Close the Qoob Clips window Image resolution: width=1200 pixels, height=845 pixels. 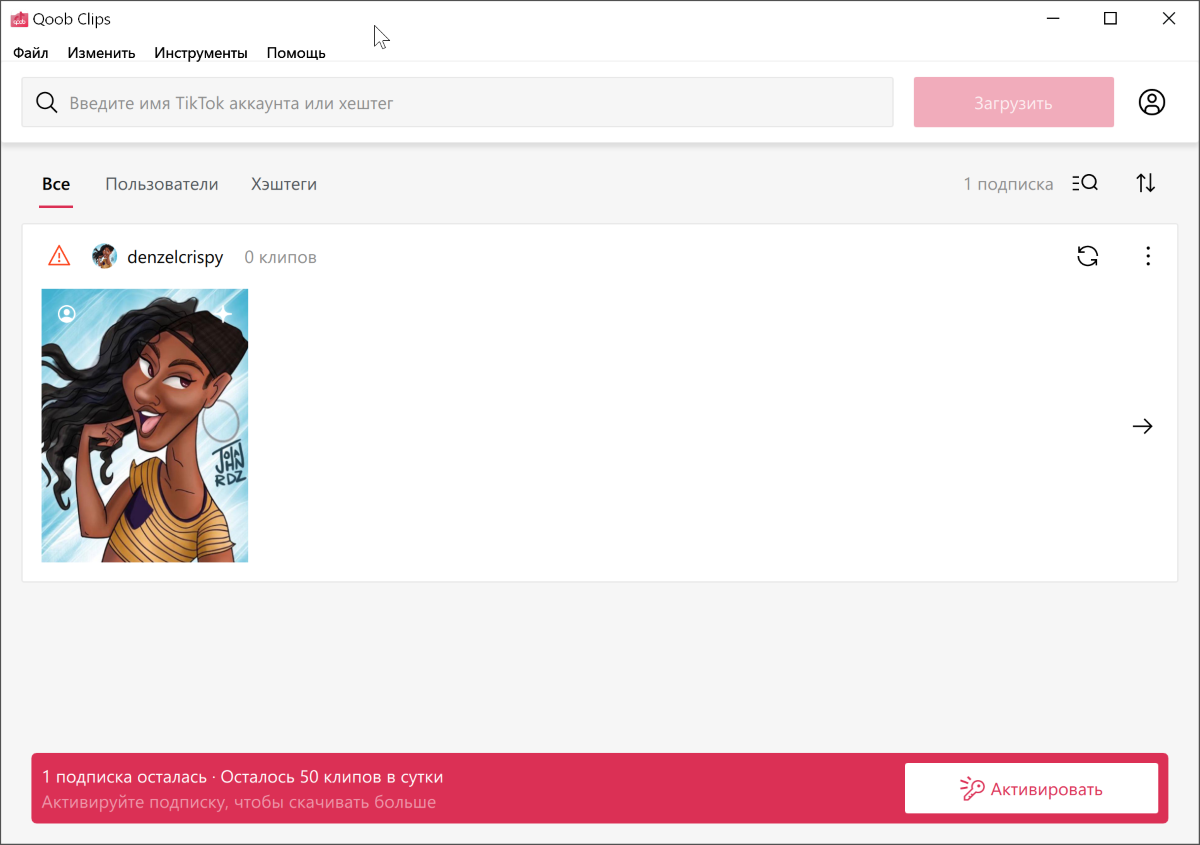[1169, 18]
